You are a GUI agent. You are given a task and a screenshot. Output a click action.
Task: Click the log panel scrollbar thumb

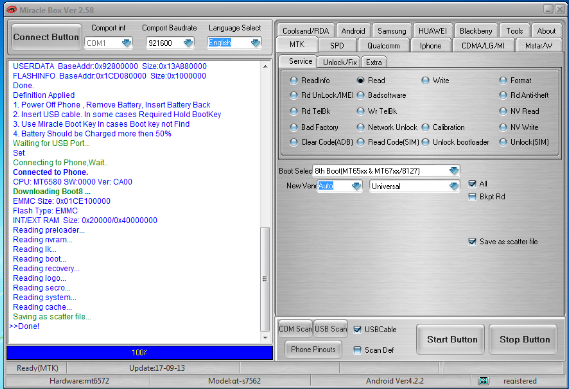265,279
